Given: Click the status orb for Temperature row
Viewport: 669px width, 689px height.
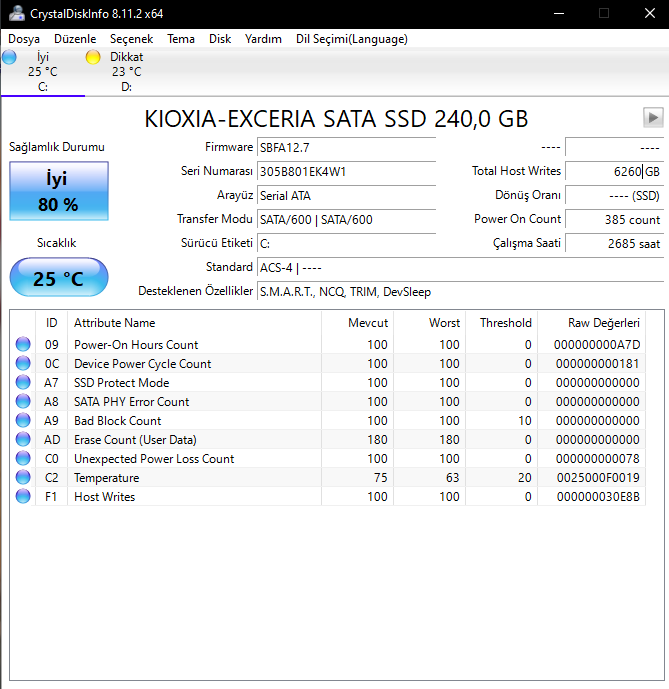Looking at the screenshot, I should click(x=23, y=477).
